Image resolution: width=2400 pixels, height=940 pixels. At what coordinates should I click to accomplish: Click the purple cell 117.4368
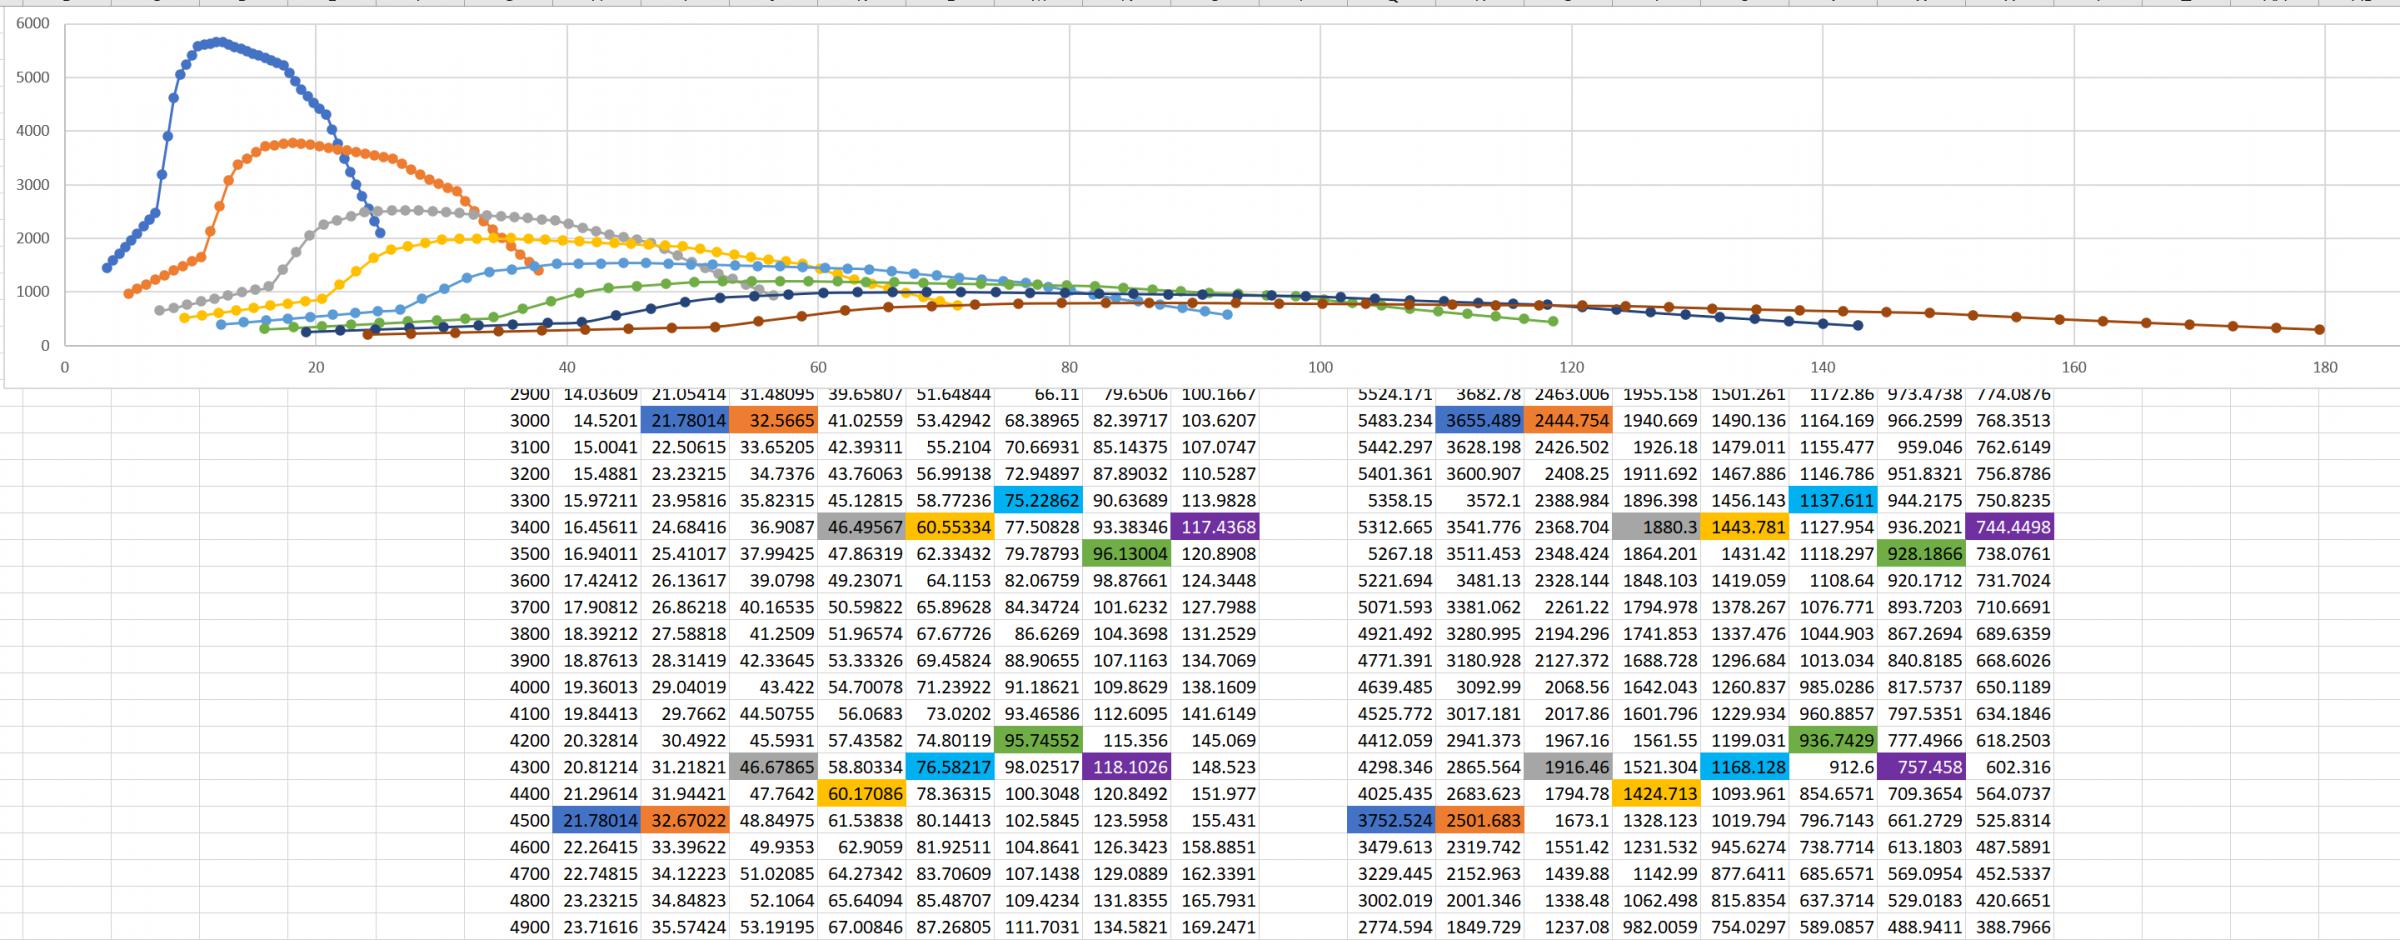tap(1215, 527)
